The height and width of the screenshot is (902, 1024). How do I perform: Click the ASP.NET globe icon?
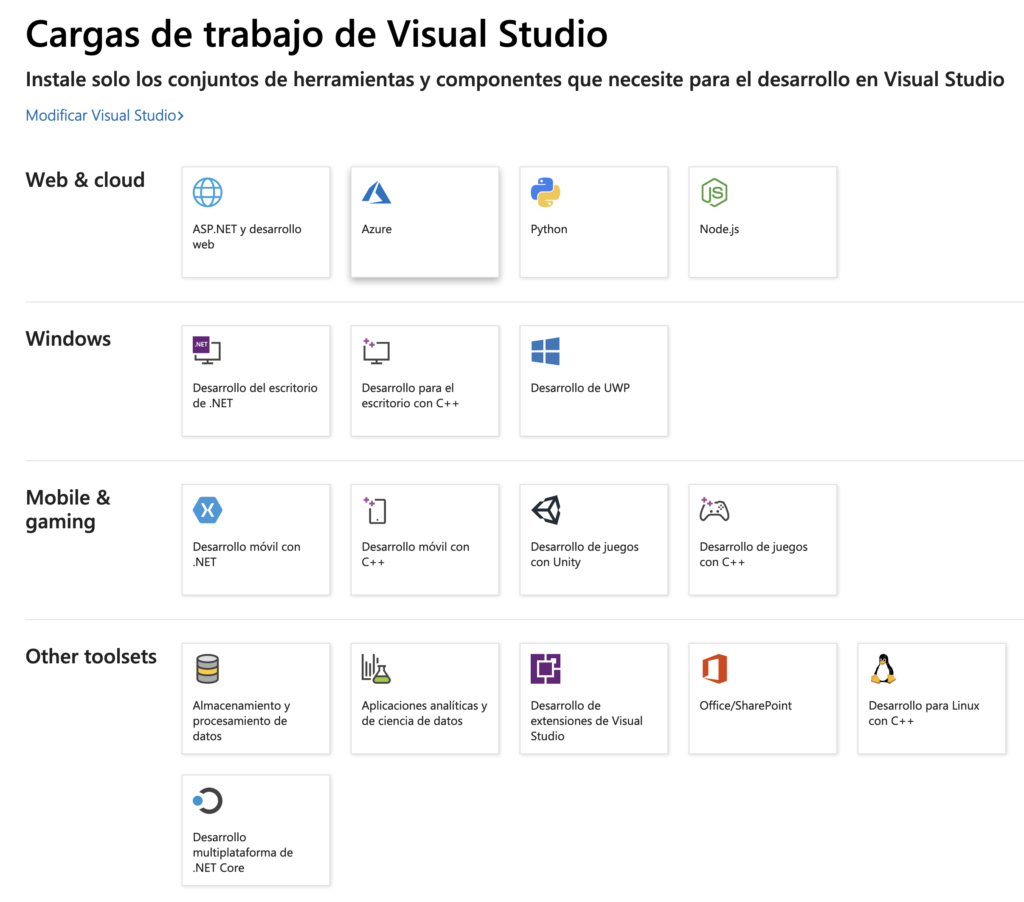208,193
